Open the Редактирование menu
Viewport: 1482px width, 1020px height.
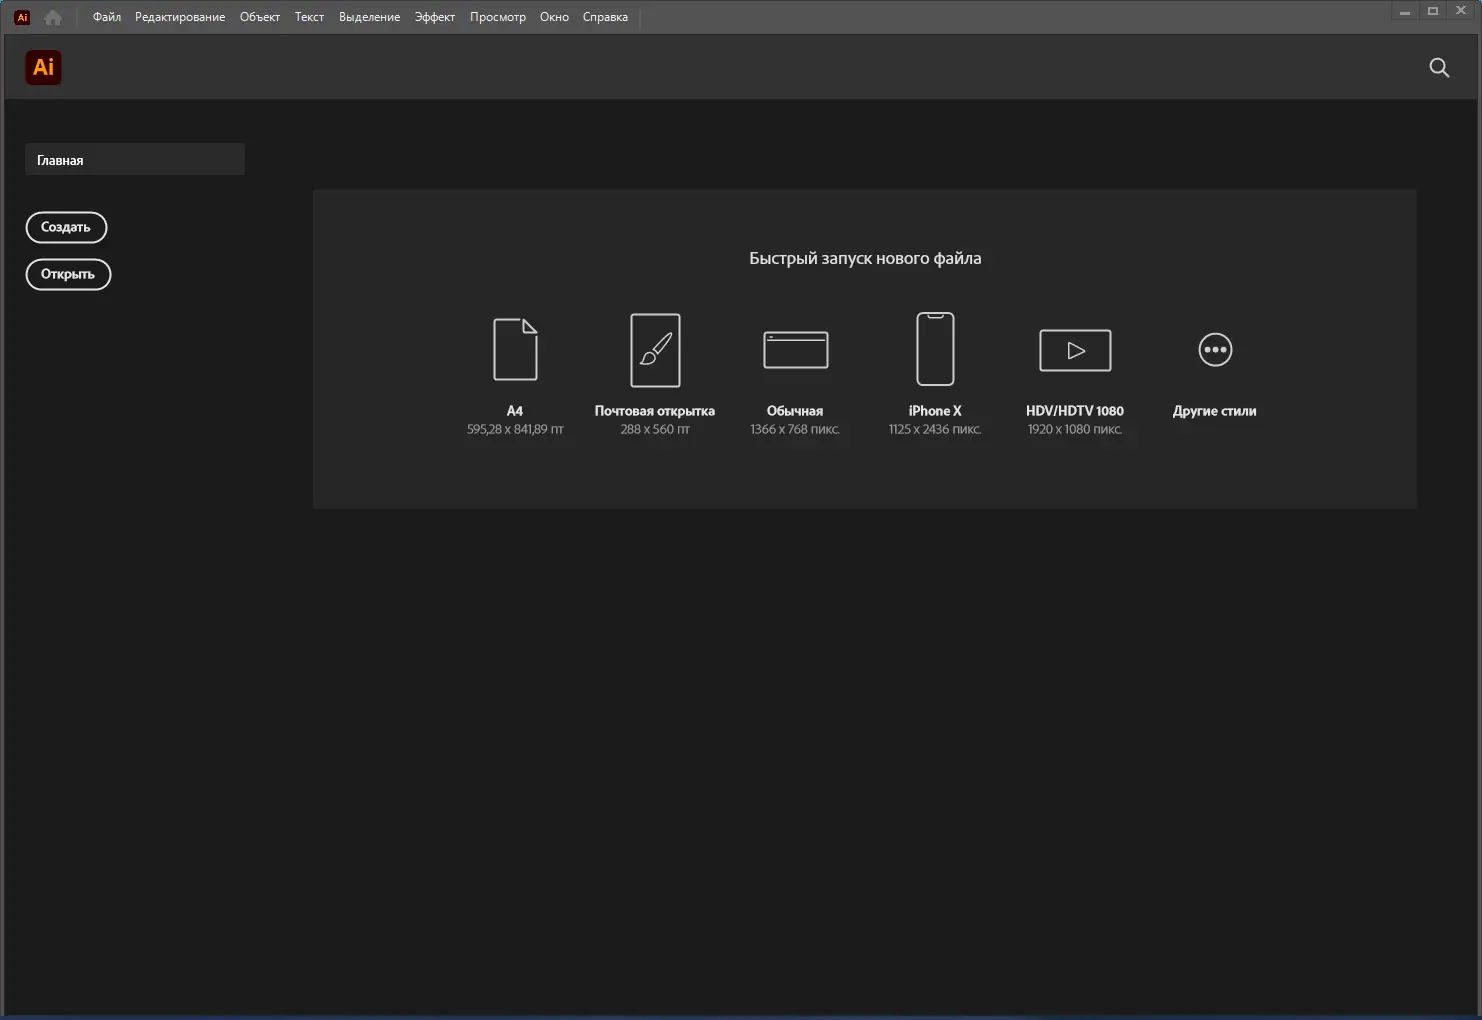[x=180, y=17]
